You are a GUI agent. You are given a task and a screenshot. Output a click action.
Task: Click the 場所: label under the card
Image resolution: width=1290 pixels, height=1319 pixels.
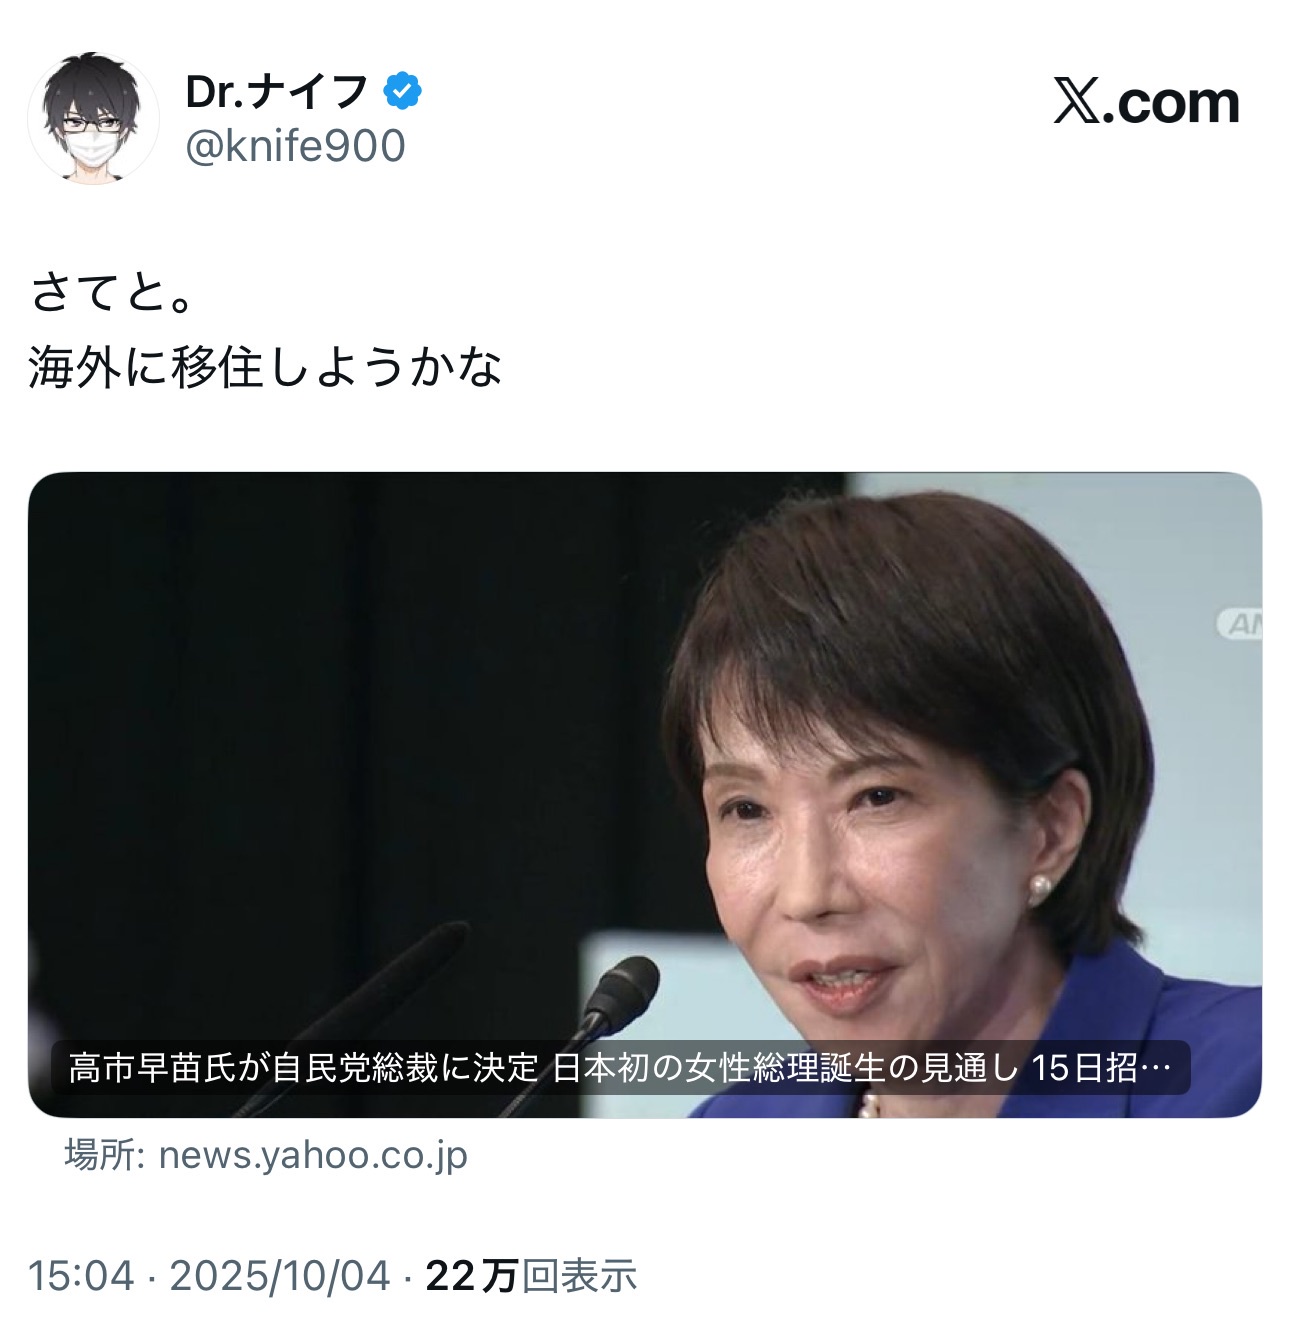107,1155
